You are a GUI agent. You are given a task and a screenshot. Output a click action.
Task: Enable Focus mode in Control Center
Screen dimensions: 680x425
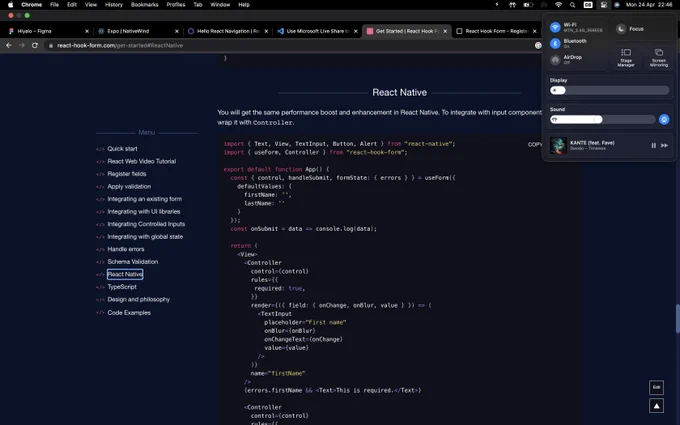(621, 29)
